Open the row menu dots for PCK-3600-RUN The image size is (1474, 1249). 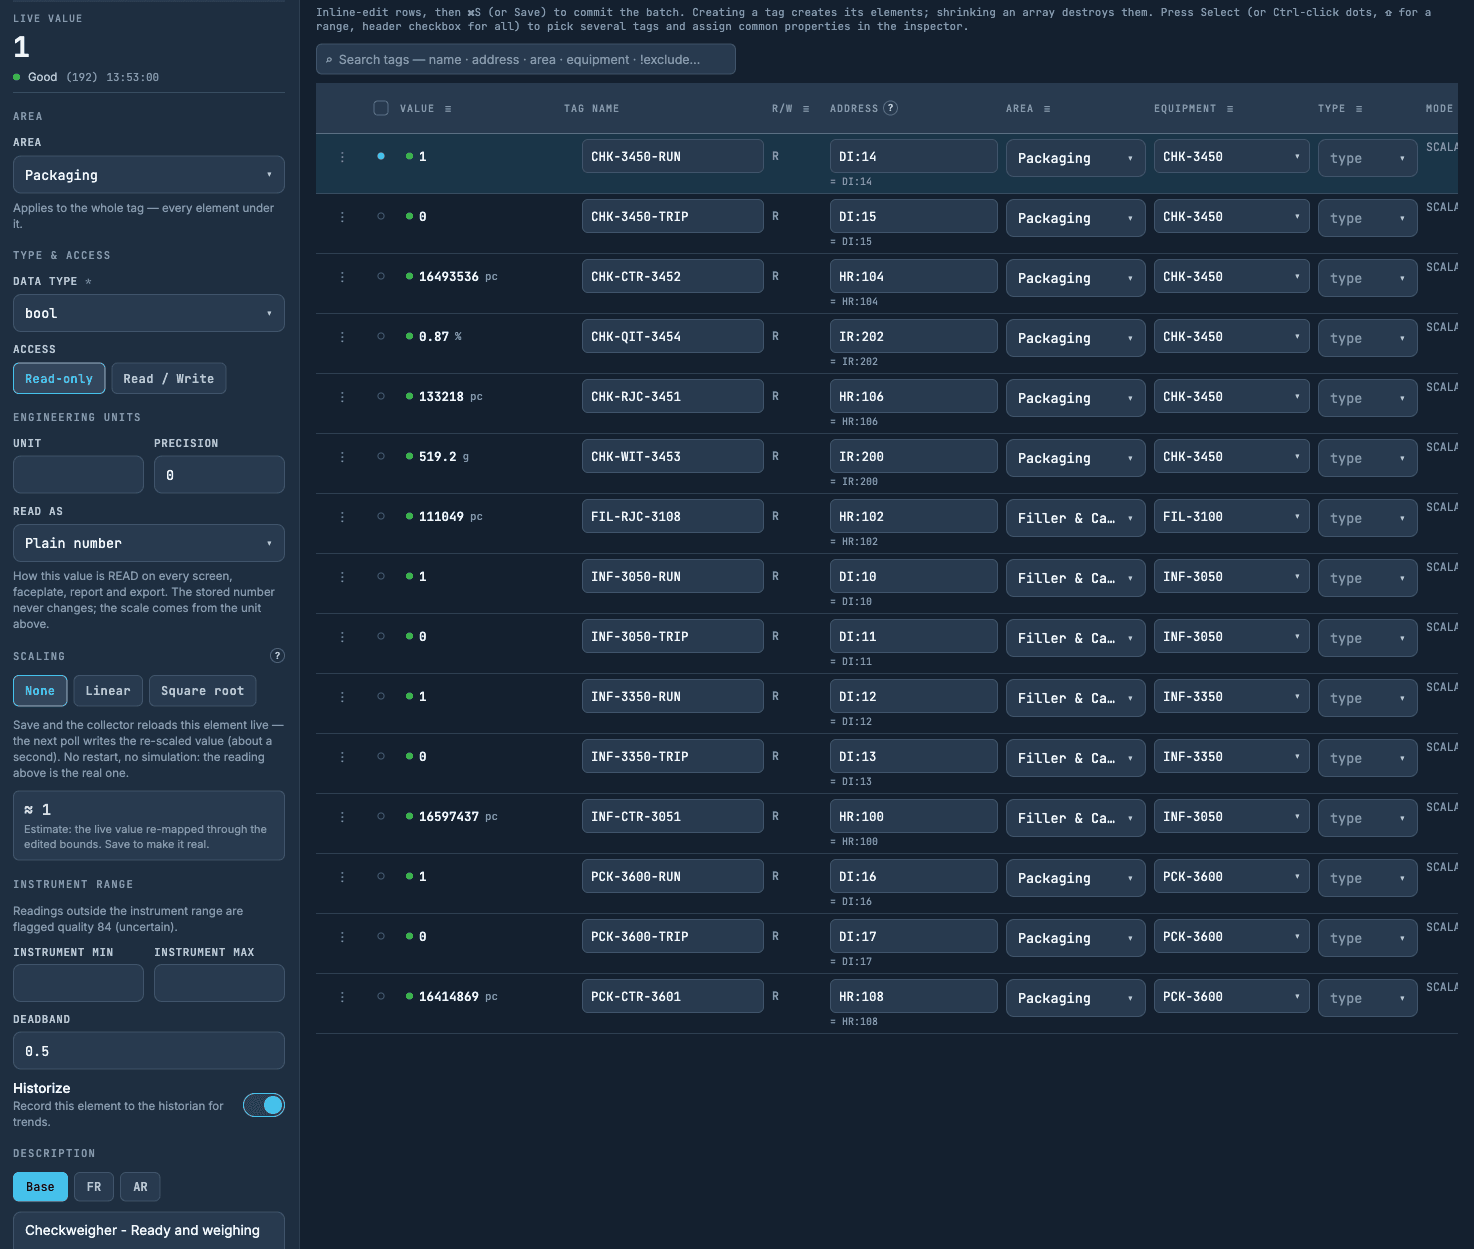click(342, 877)
